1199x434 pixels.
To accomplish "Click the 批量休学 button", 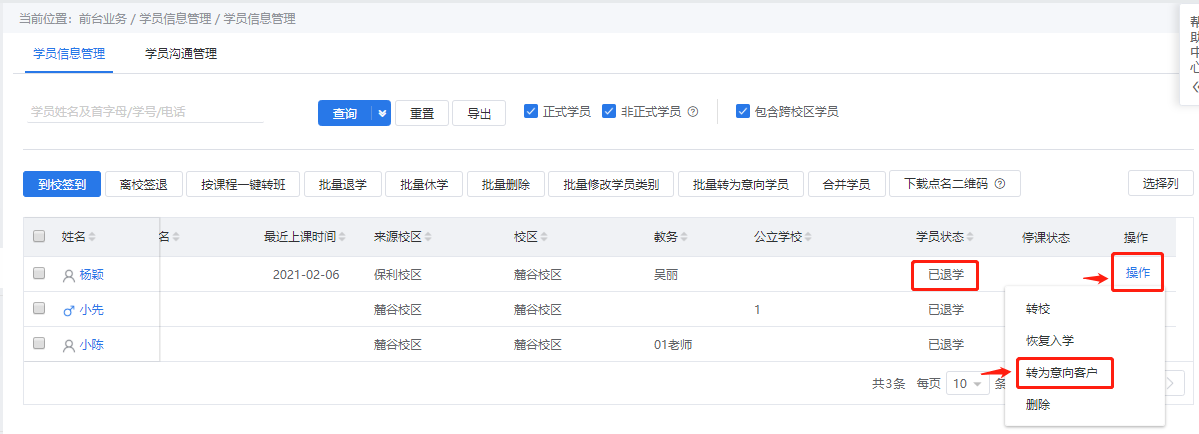I will pos(424,184).
